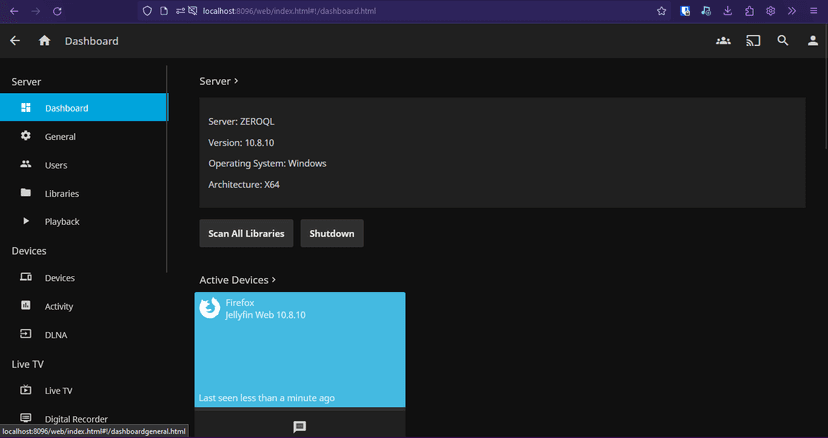Click the Cast to device icon

[x=753, y=41]
